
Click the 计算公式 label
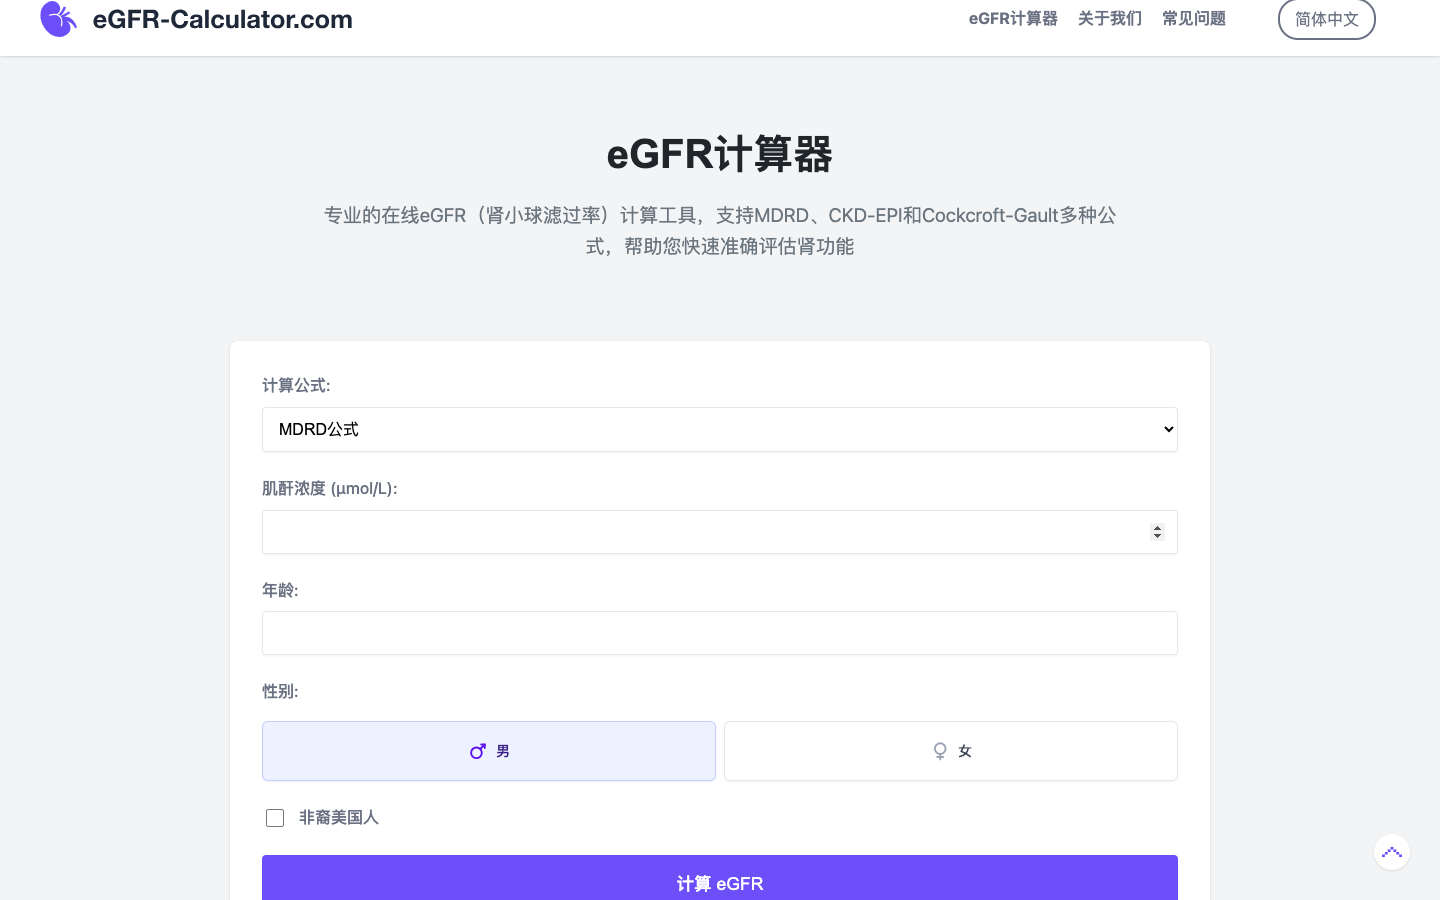[x=296, y=385]
